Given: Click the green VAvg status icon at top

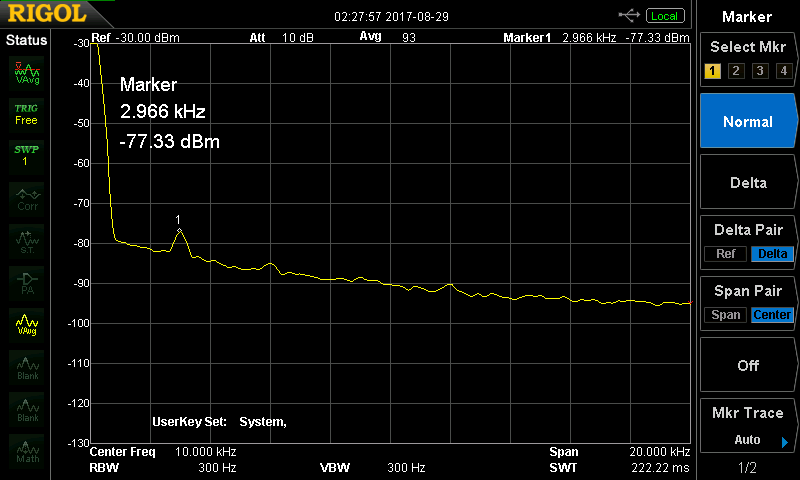Looking at the screenshot, I should tap(26, 72).
